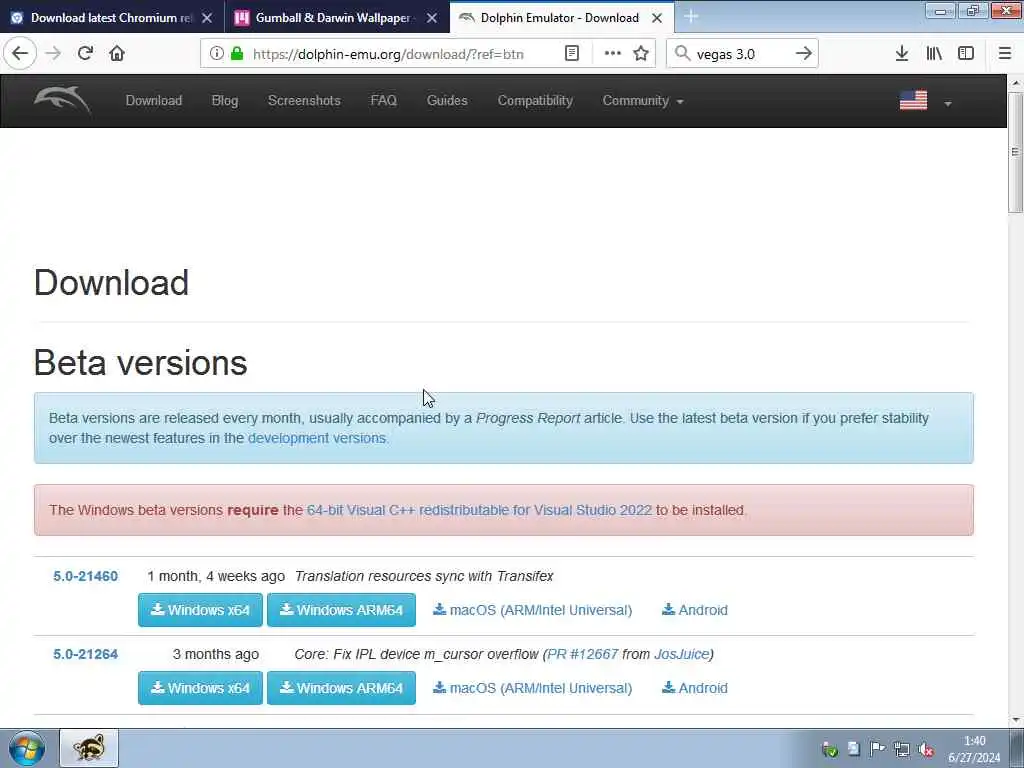The width and height of the screenshot is (1024, 768).
Task: Open the Windows Start orb
Action: point(27,748)
